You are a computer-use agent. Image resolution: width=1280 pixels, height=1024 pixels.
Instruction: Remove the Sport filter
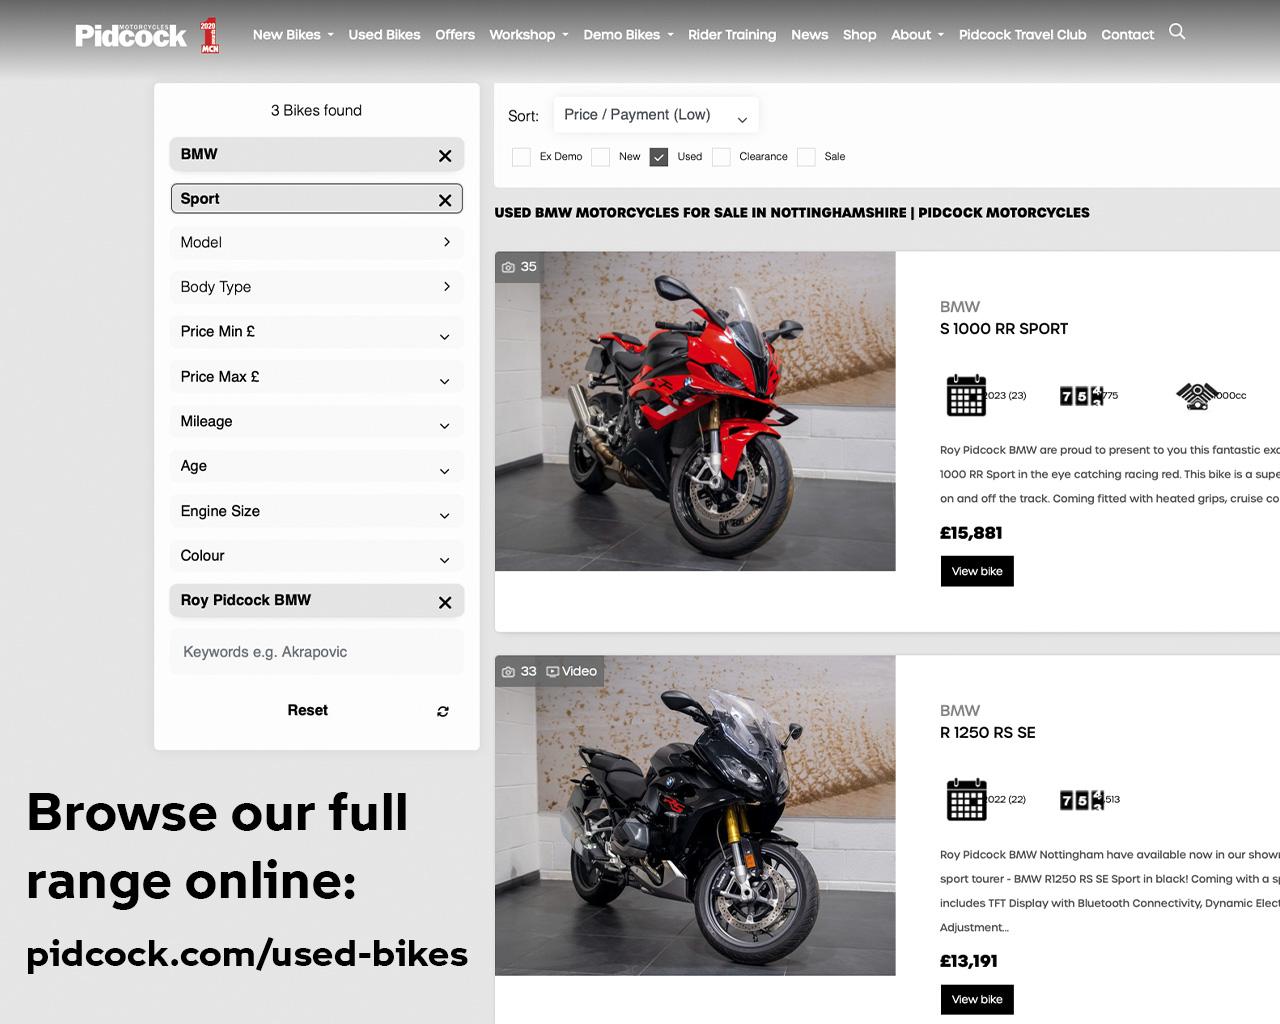445,200
